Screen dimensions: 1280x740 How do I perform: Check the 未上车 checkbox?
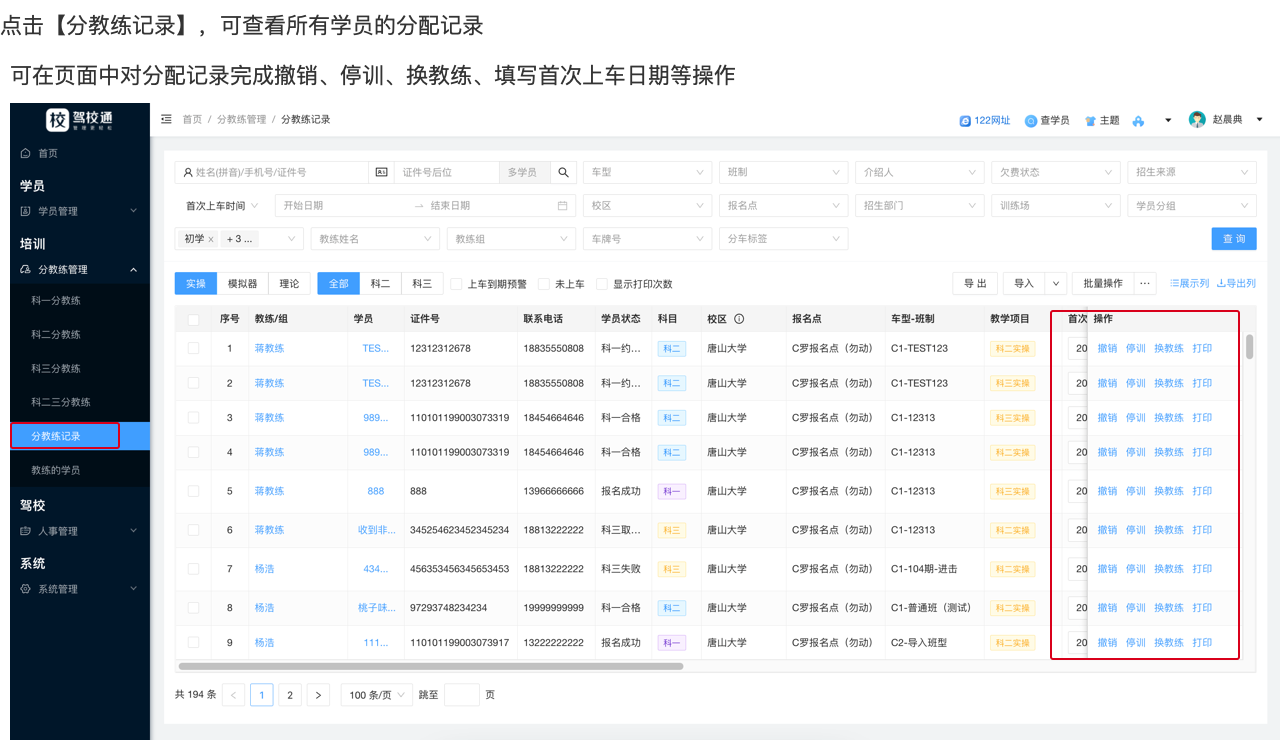tap(544, 284)
